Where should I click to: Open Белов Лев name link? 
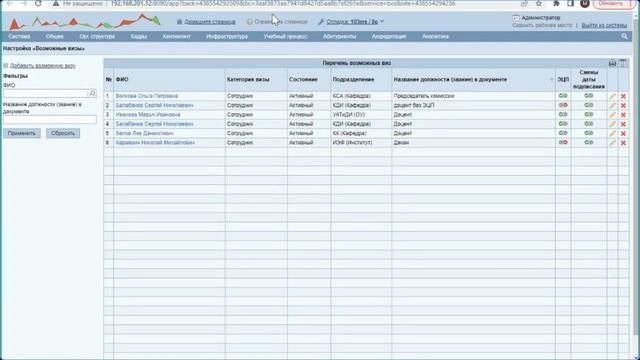[x=144, y=133]
